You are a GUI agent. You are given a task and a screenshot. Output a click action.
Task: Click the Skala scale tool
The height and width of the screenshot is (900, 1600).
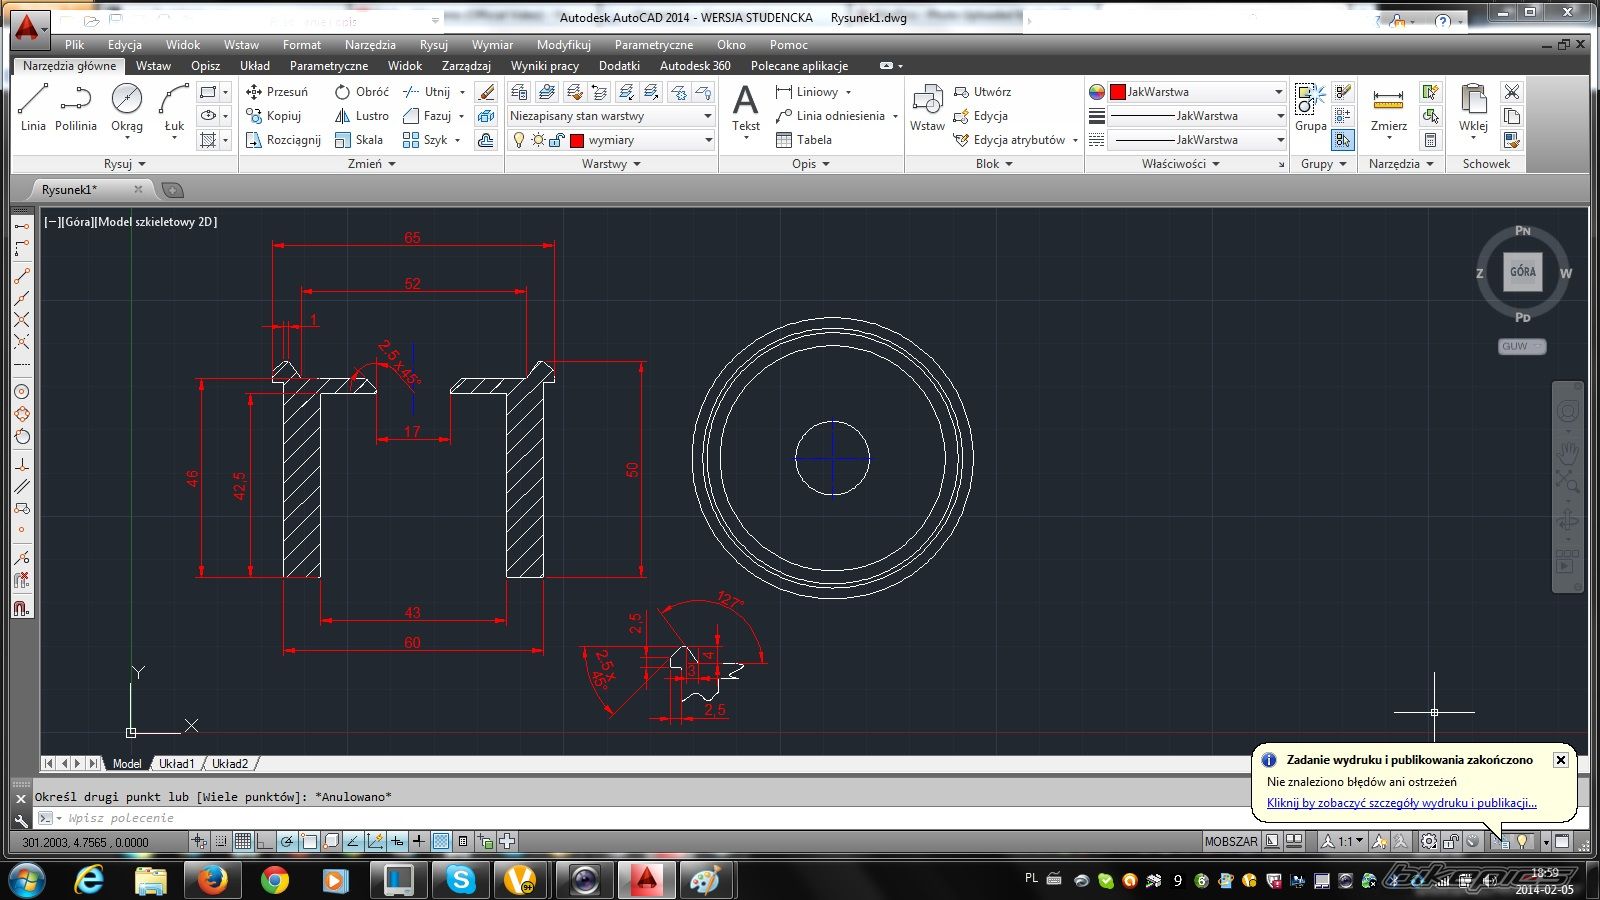[359, 140]
